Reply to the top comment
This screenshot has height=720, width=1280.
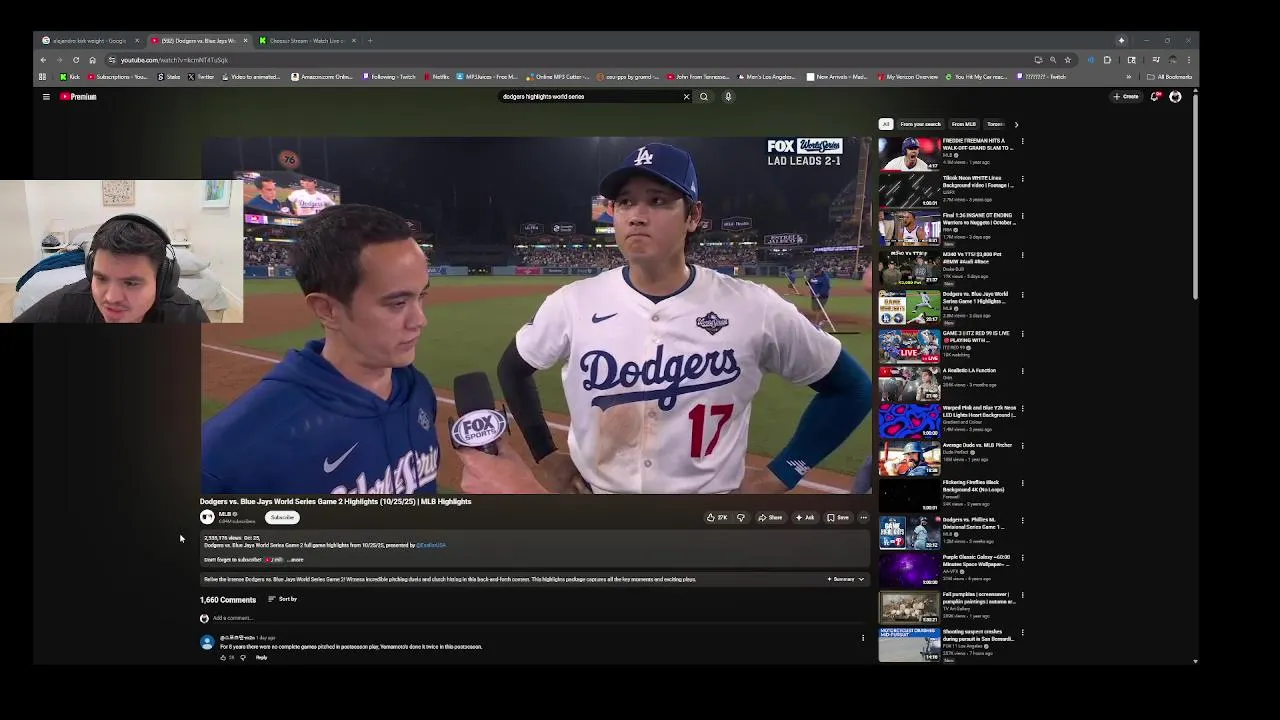[262, 658]
